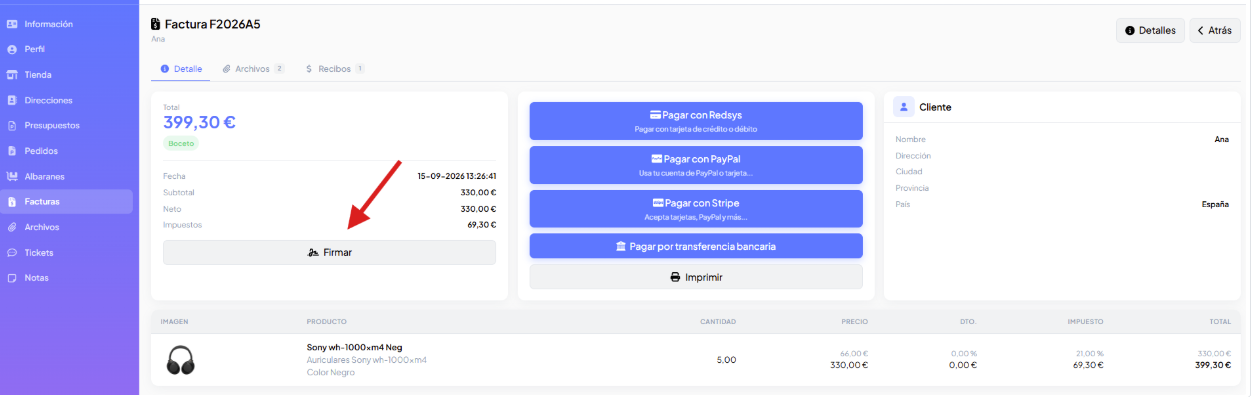Click the Impuestos value 69,30 €
Image resolution: width=1253 pixels, height=397 pixels.
pyautogui.click(x=482, y=225)
